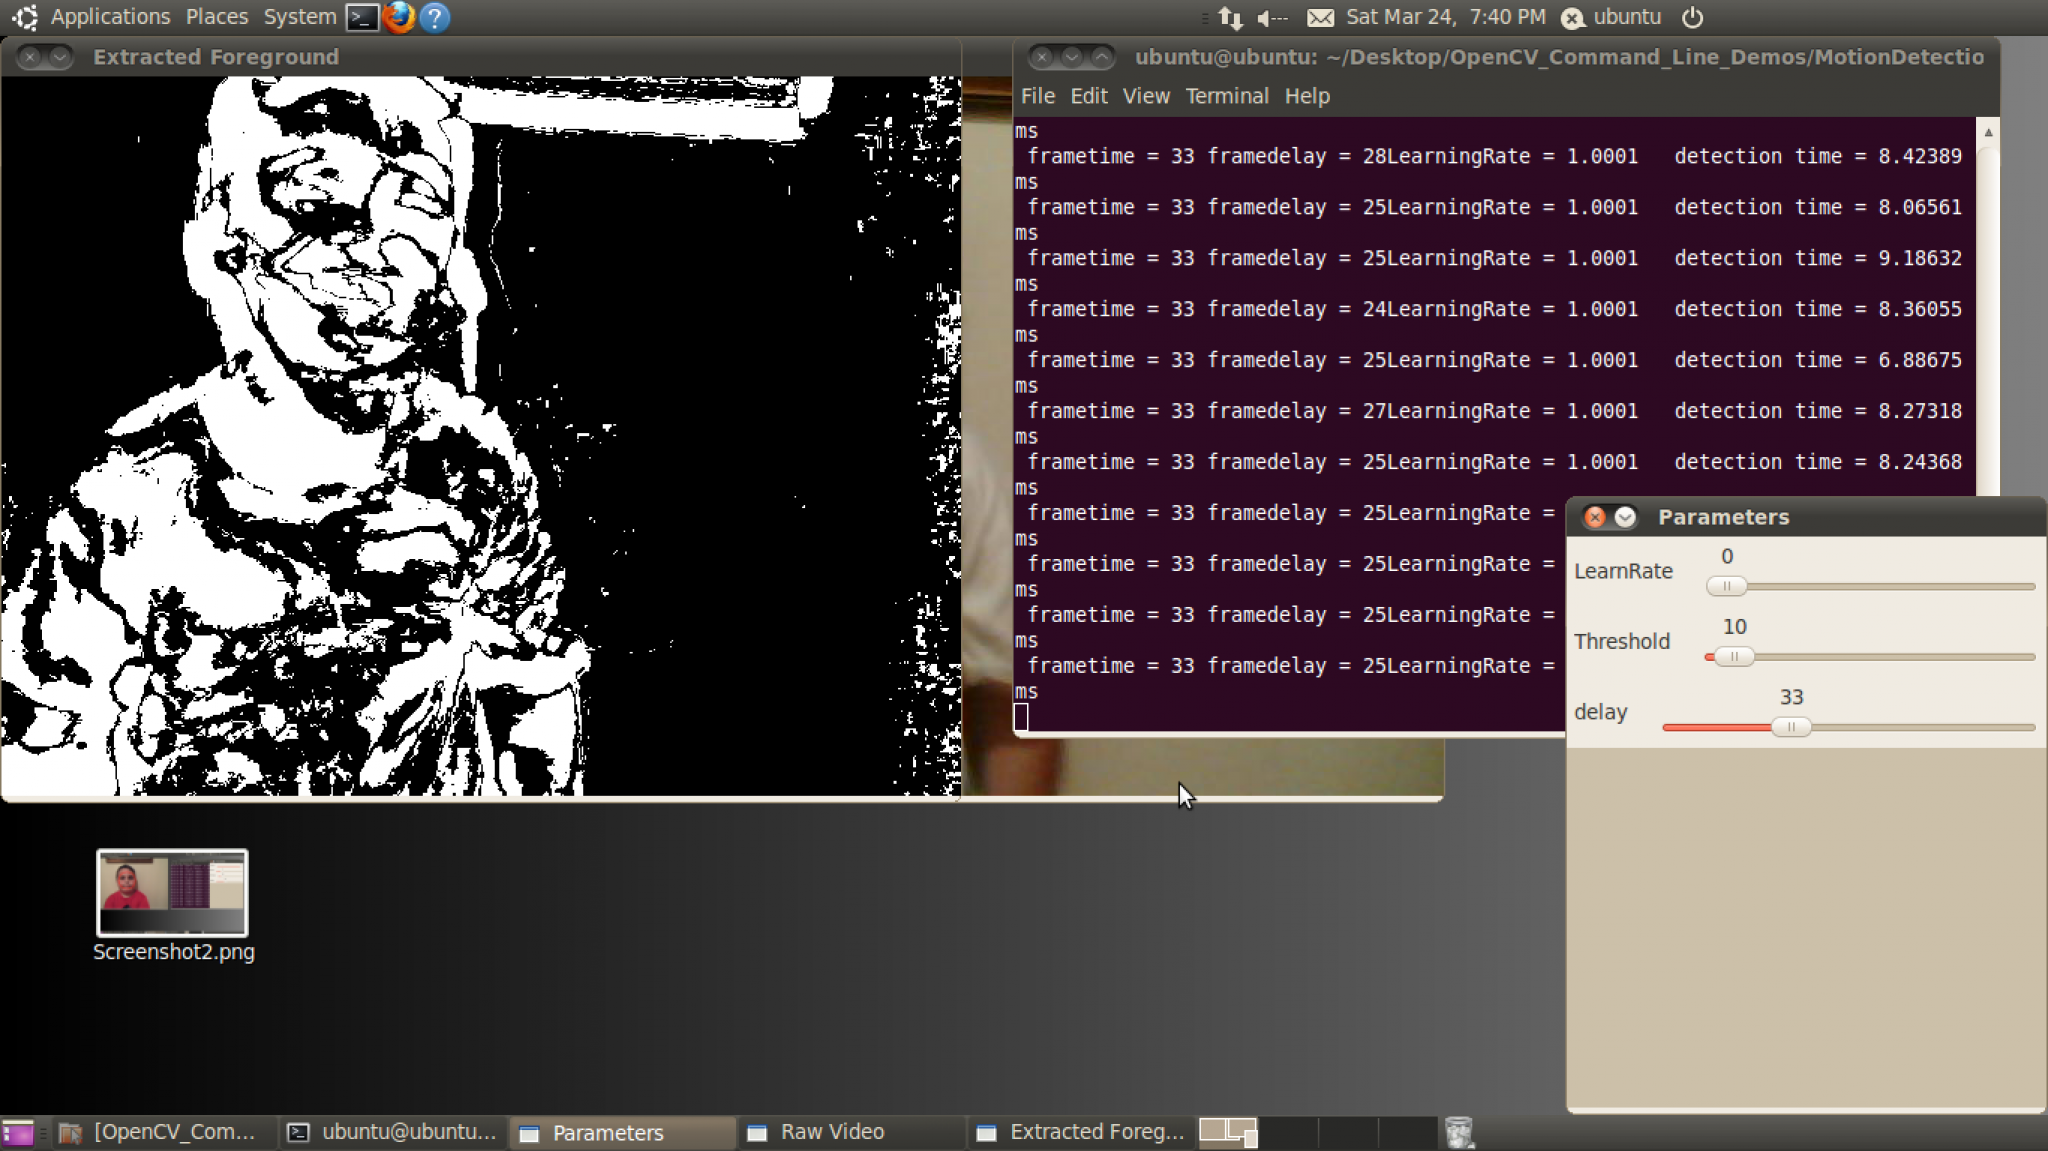Open the Terminal menu in the terminal window

click(x=1226, y=96)
